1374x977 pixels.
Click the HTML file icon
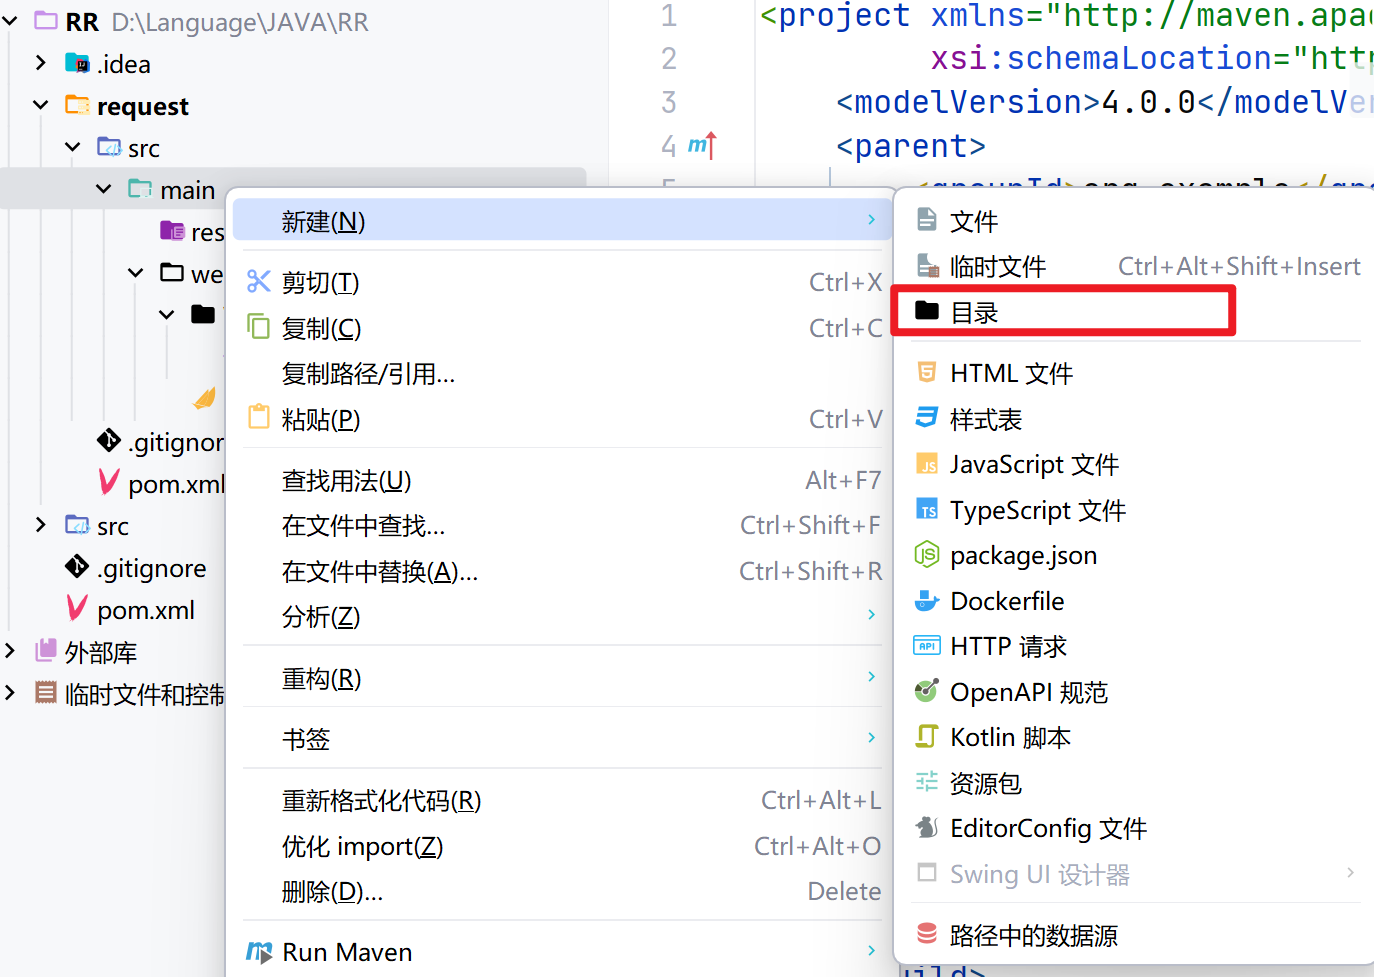pyautogui.click(x=927, y=373)
